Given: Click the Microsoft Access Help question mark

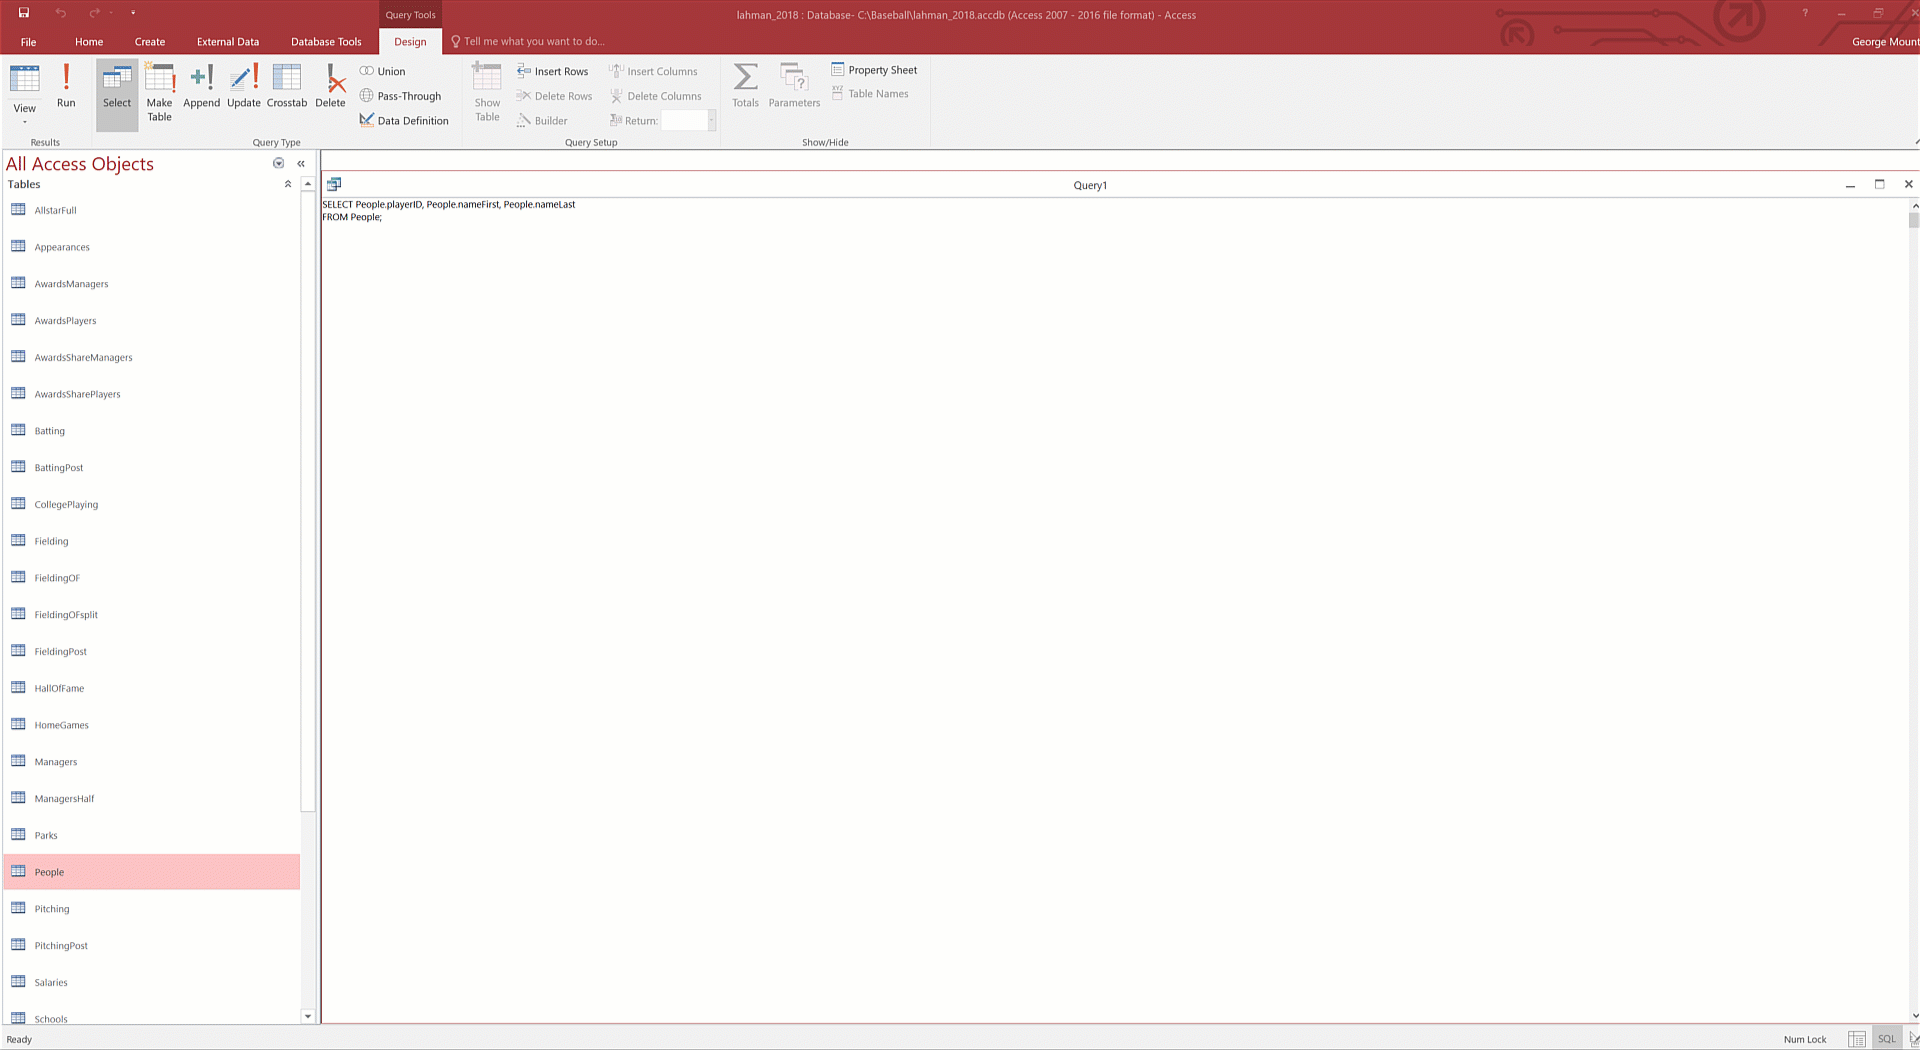Looking at the screenshot, I should (x=1805, y=13).
